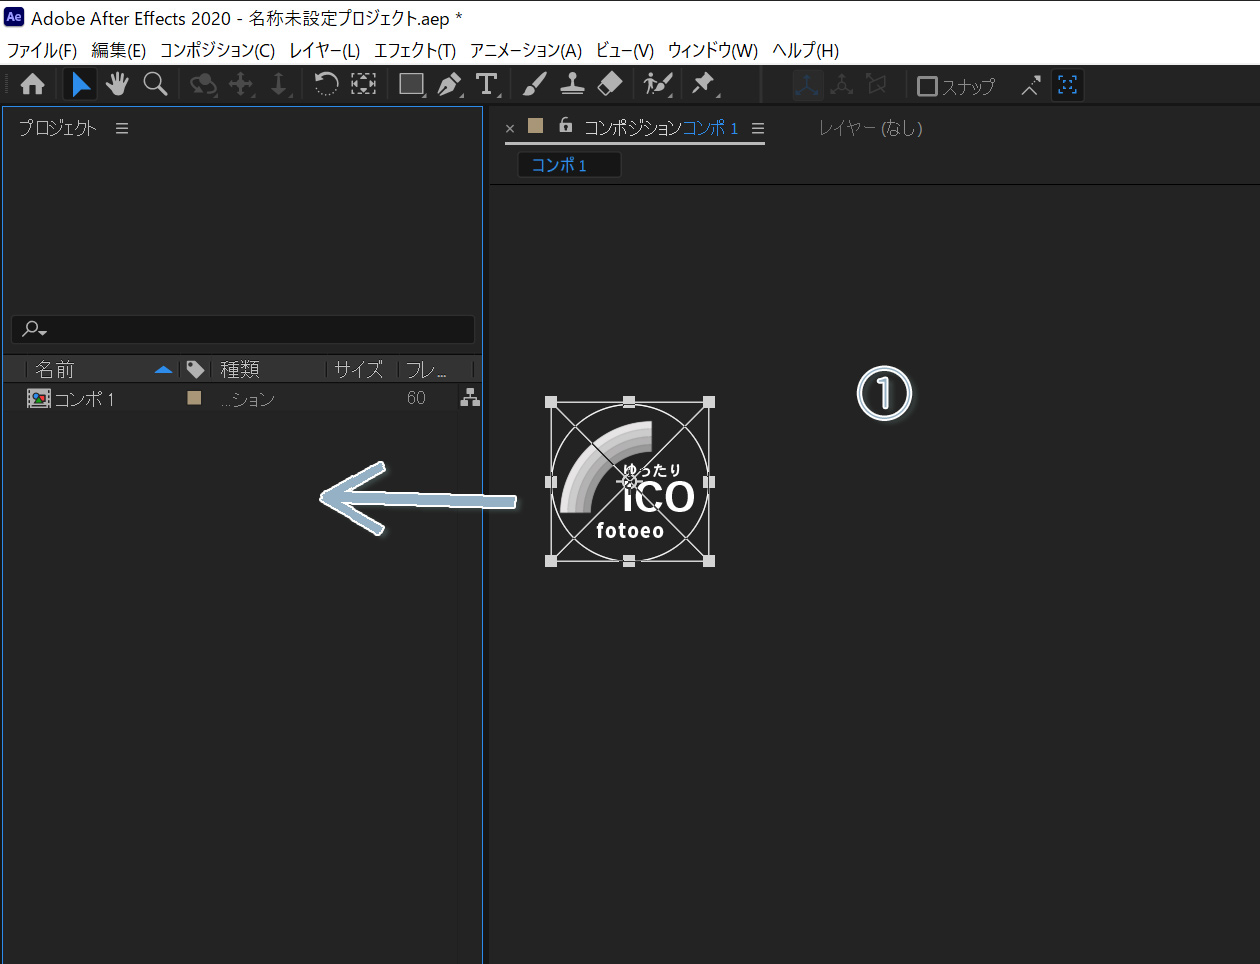Screen dimensions: 1260x964
Task: Toggle the composition viewer lock icon
Action: [x=565, y=126]
